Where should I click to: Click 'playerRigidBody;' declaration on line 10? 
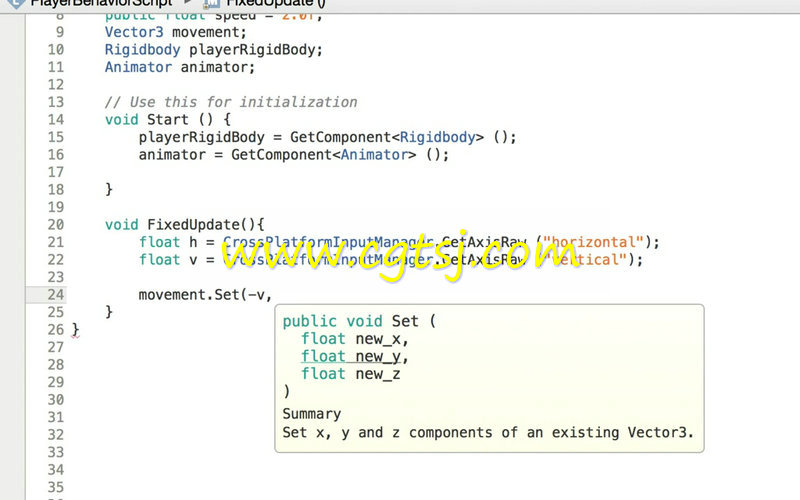tap(256, 50)
